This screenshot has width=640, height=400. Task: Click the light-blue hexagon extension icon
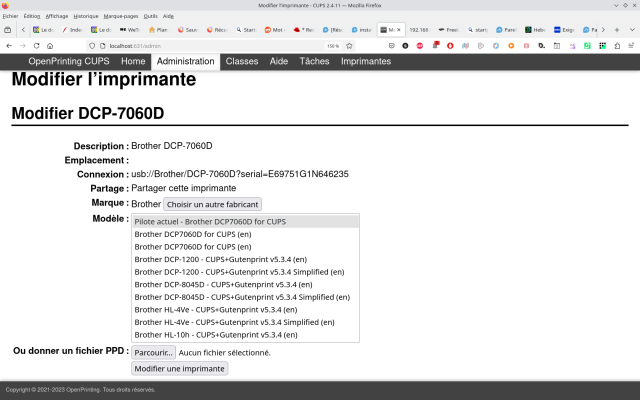pos(496,46)
